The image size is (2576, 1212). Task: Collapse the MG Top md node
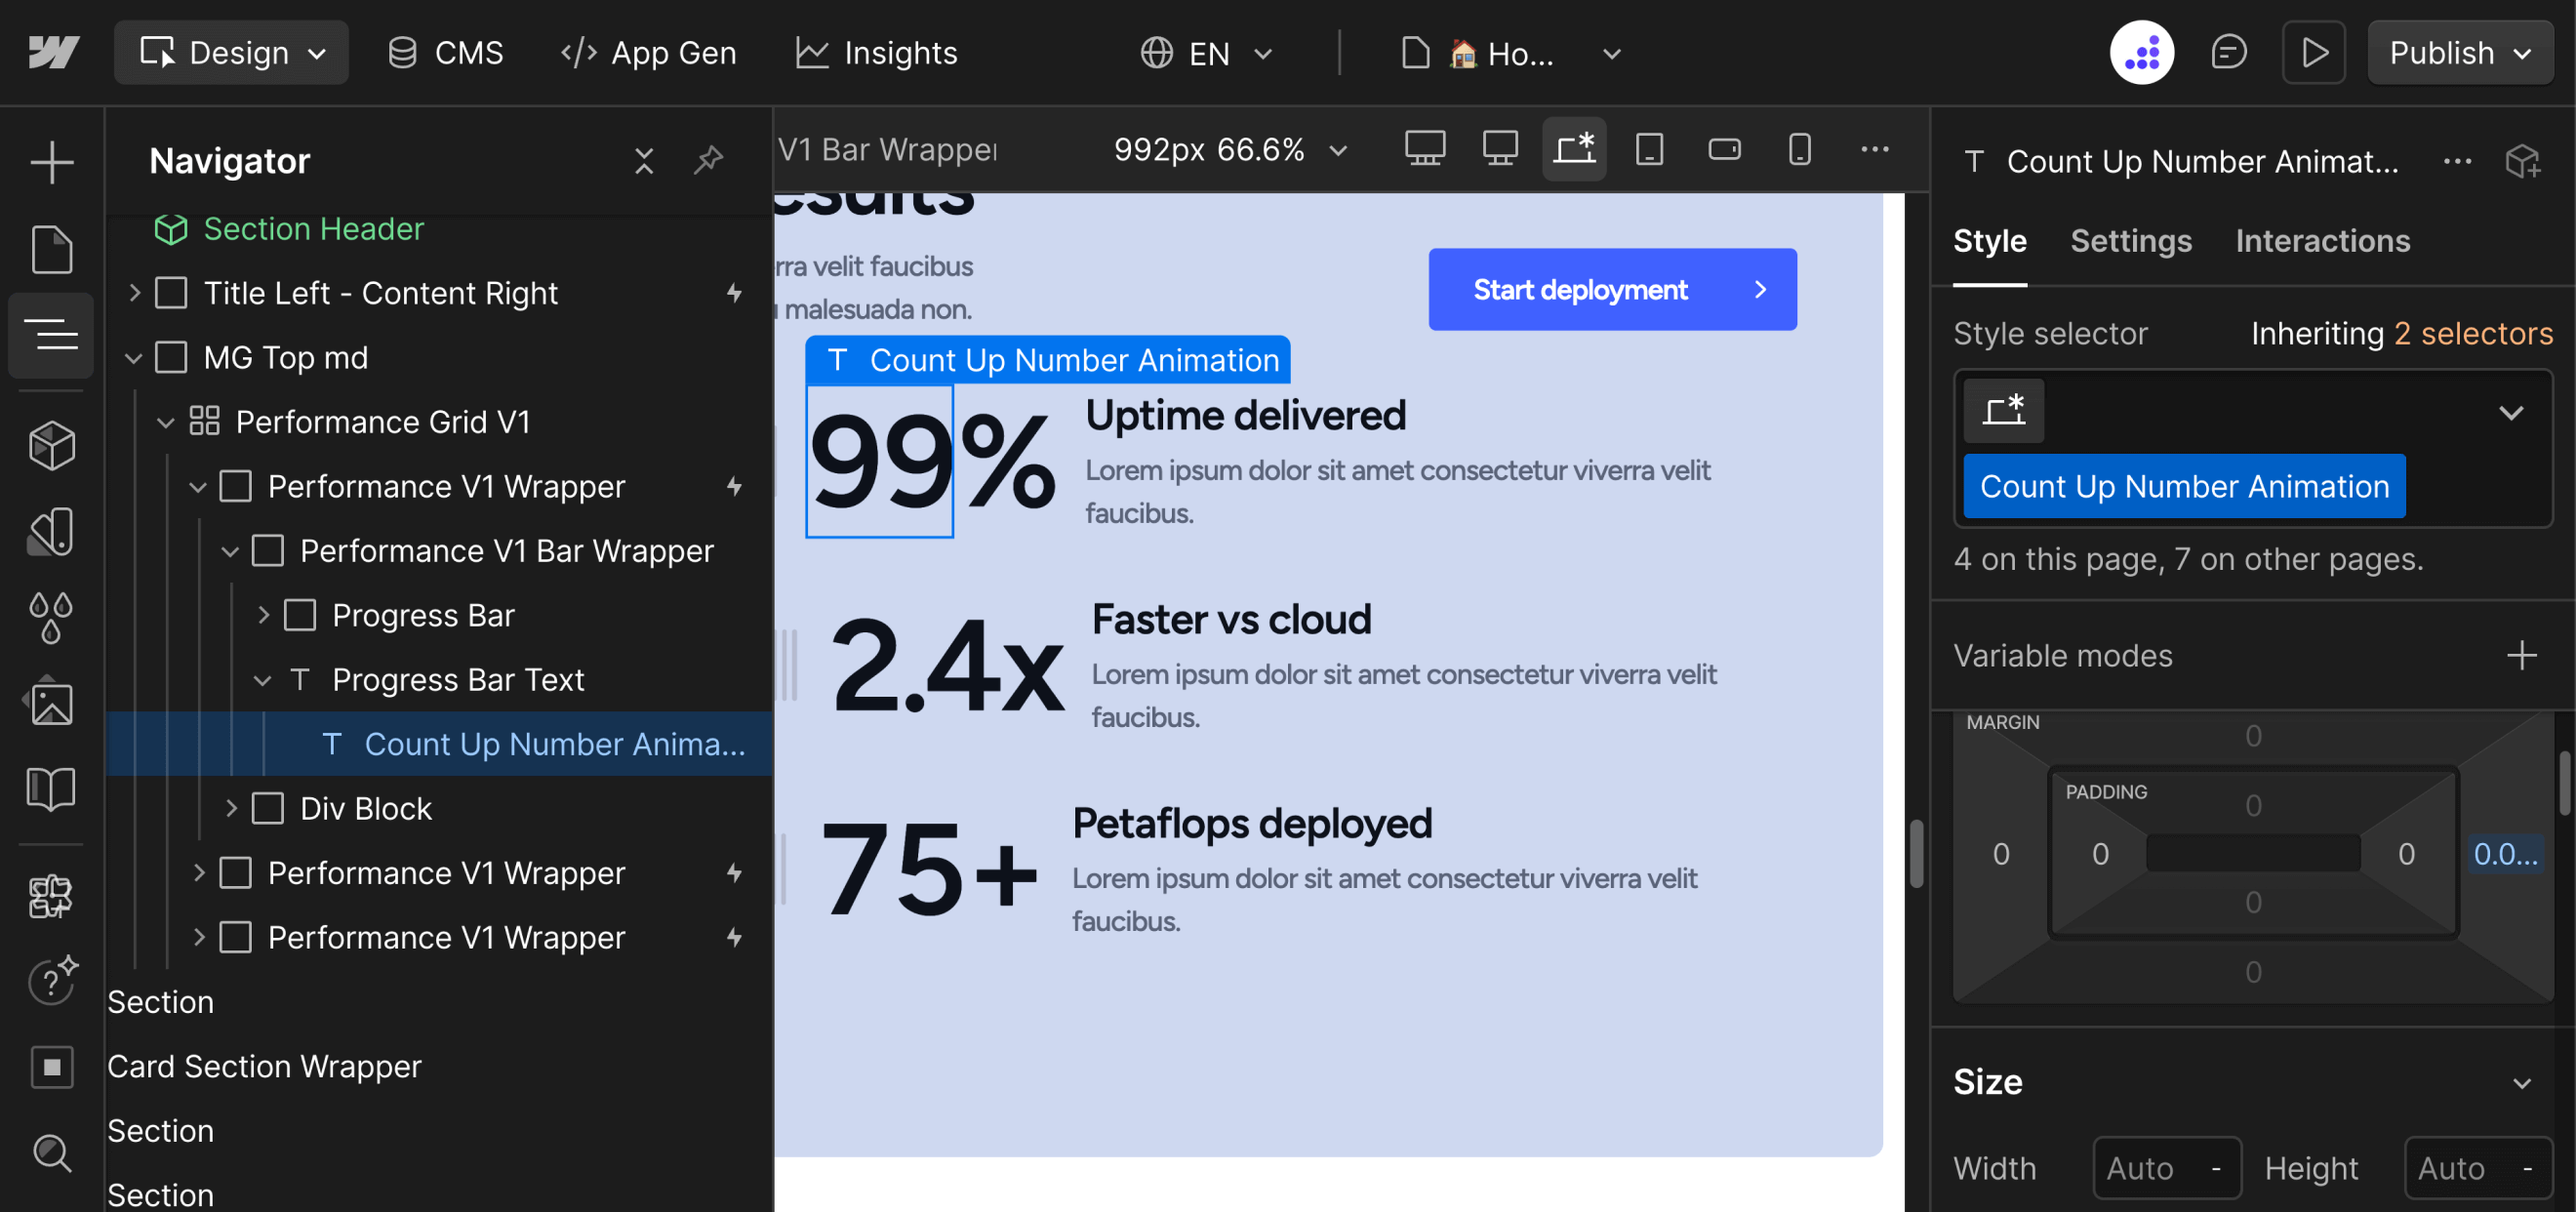click(135, 358)
